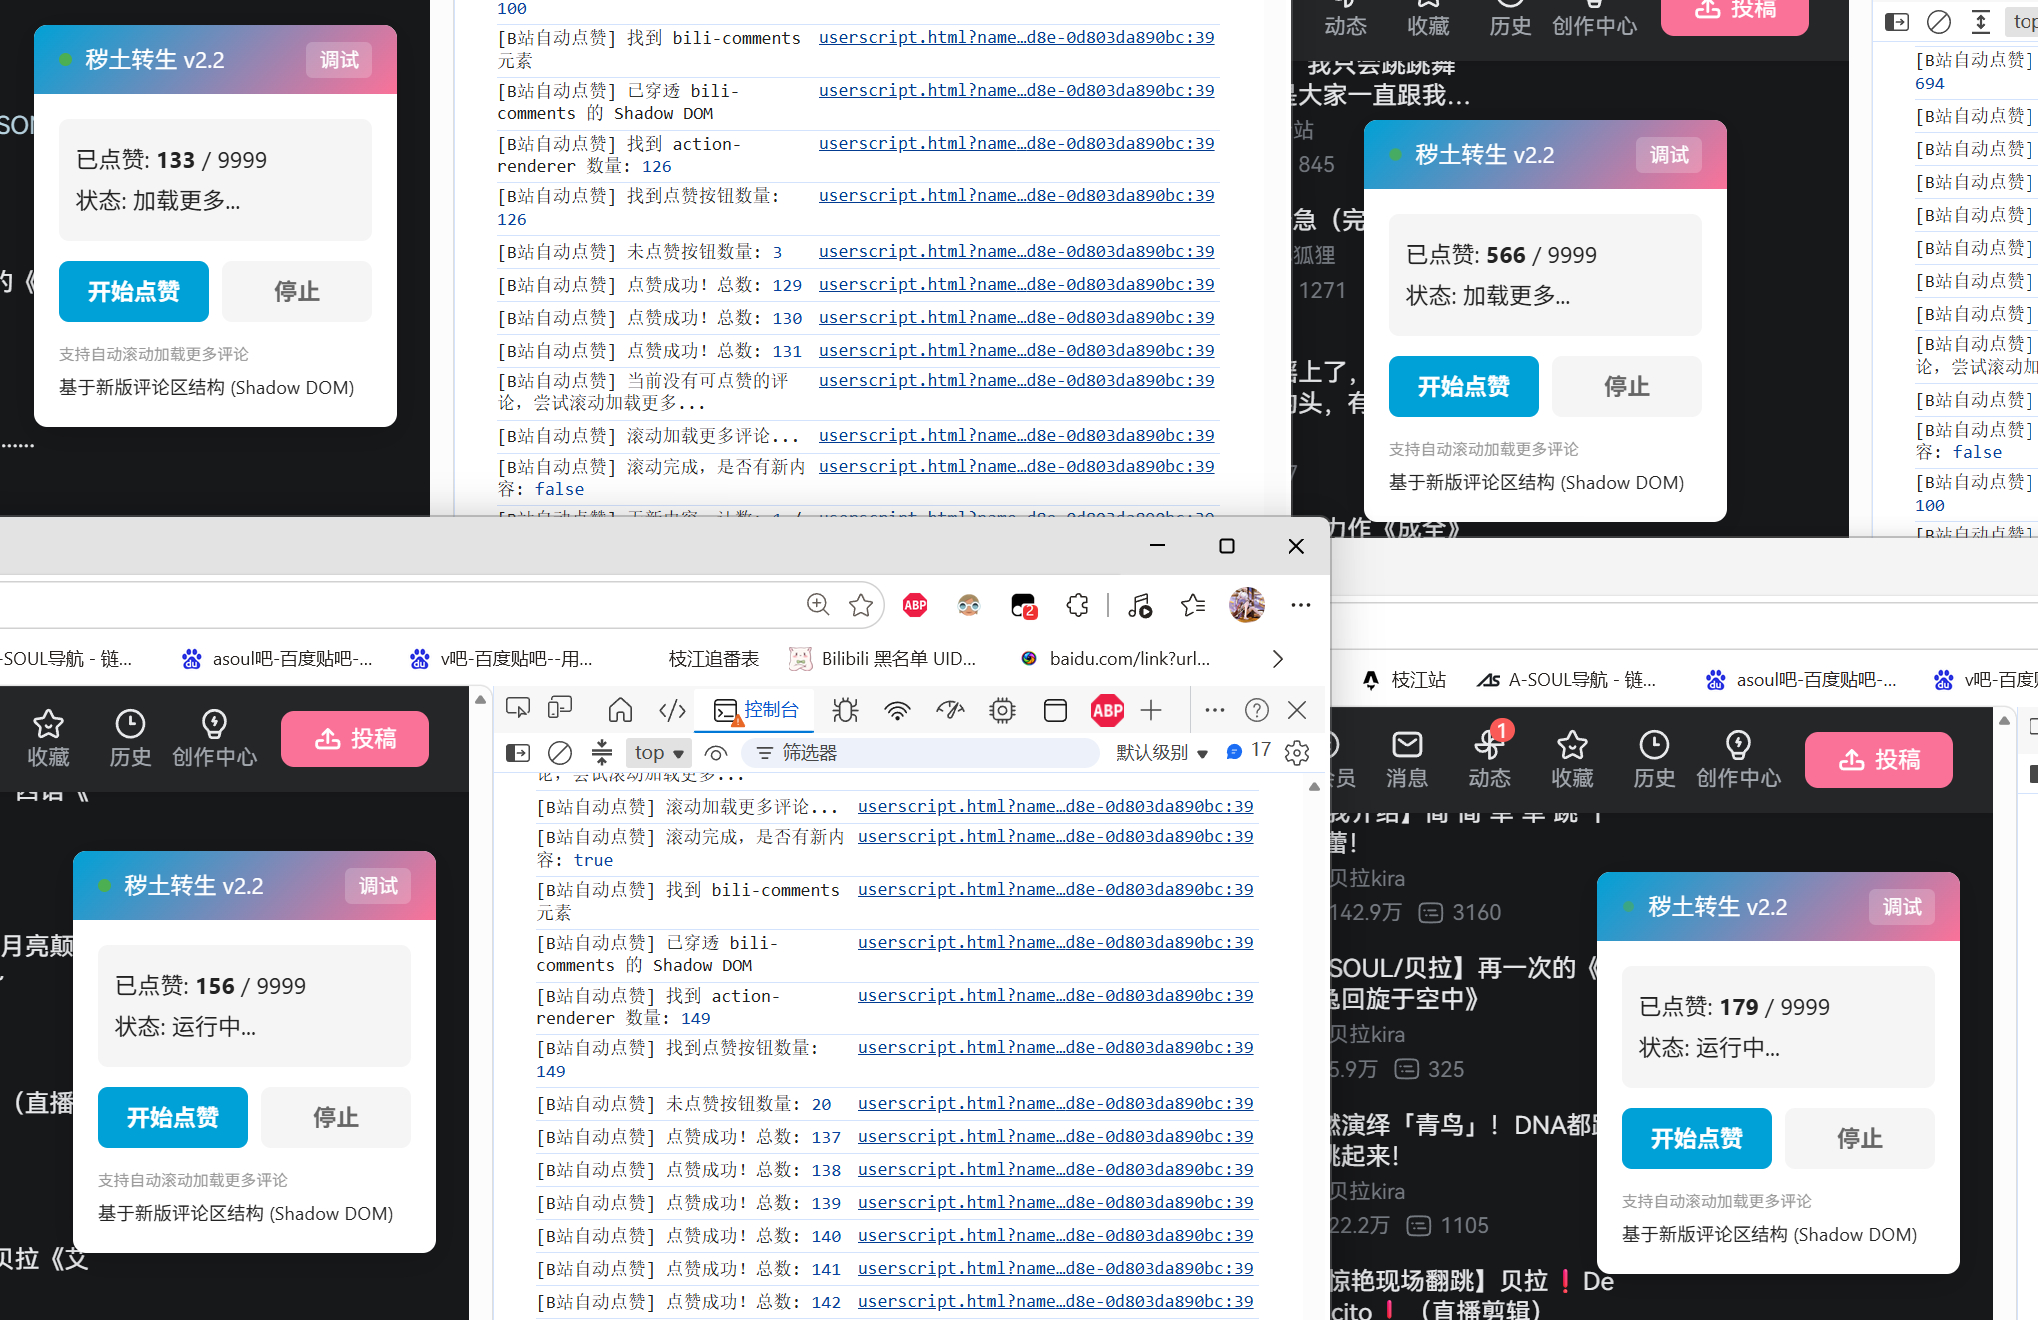Expand the bookmarks bar overflow chevron
2038x1320 pixels.
pyautogui.click(x=1277, y=658)
